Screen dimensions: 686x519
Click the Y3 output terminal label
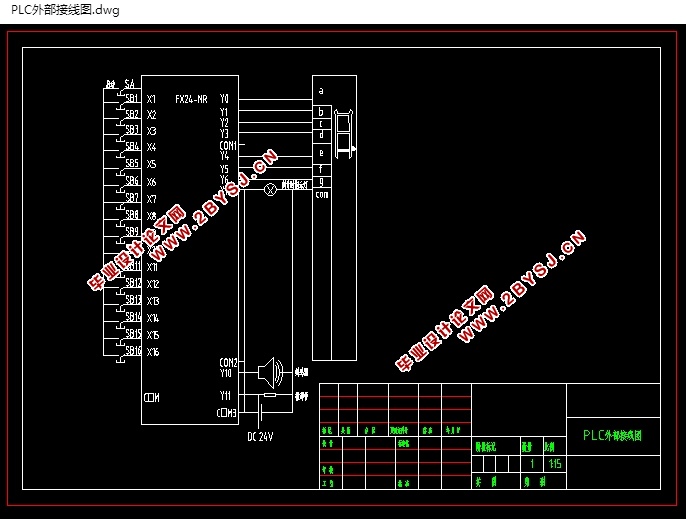pos(224,133)
